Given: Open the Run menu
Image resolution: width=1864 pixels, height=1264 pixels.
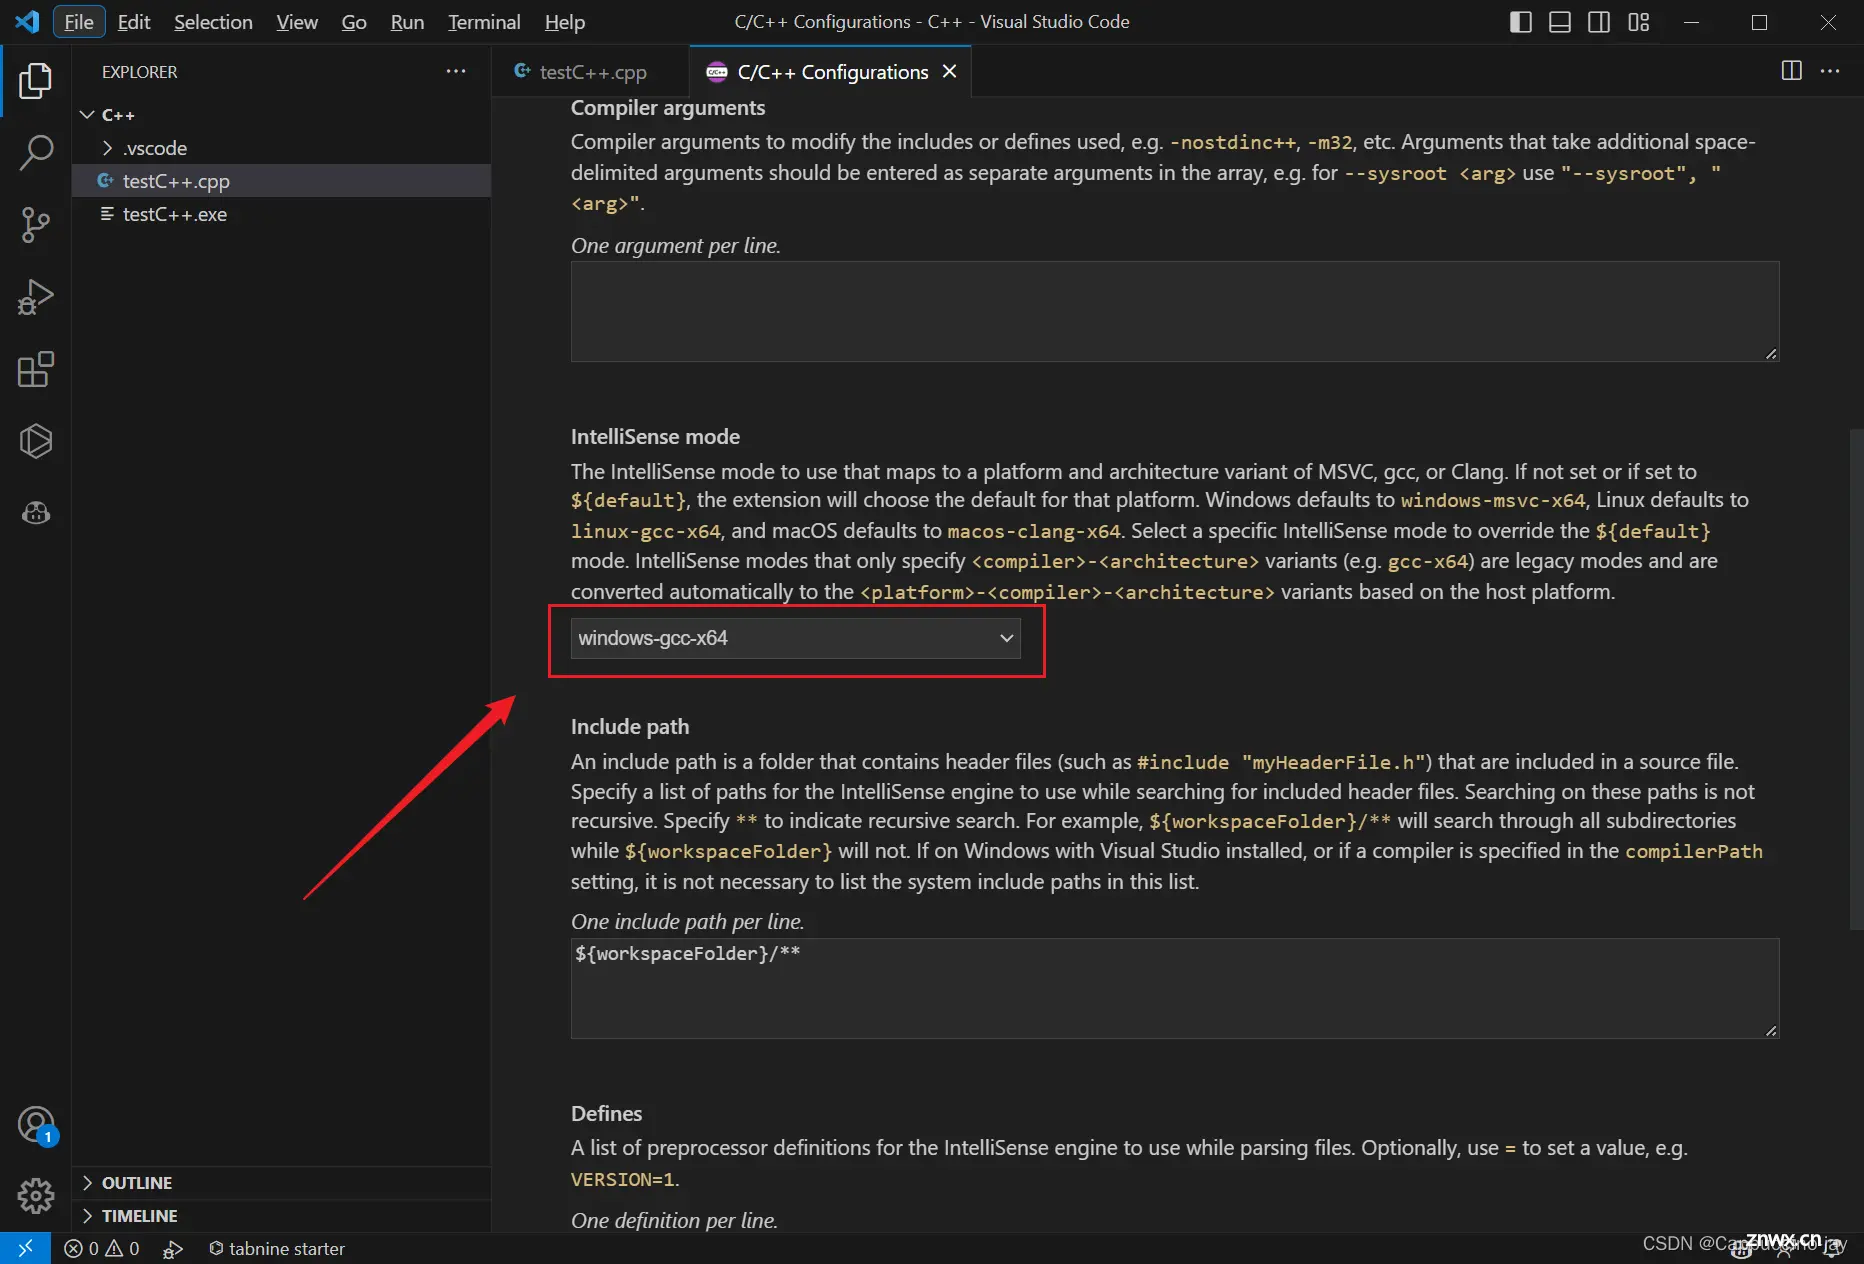Looking at the screenshot, I should [407, 22].
